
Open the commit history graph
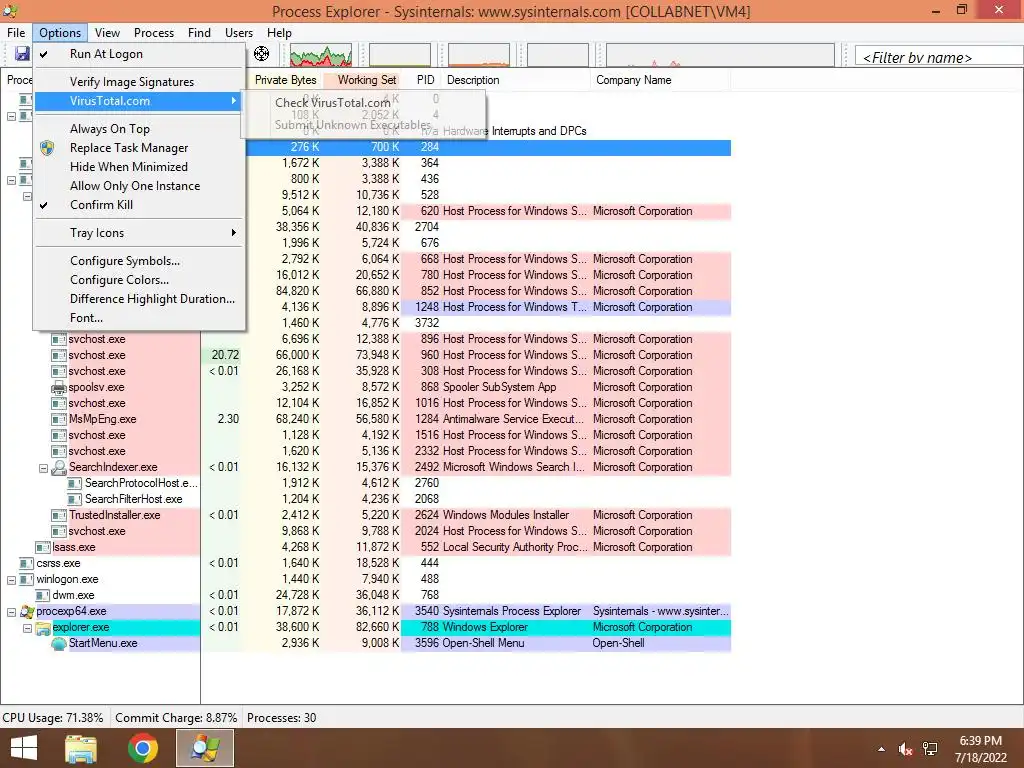(x=400, y=55)
